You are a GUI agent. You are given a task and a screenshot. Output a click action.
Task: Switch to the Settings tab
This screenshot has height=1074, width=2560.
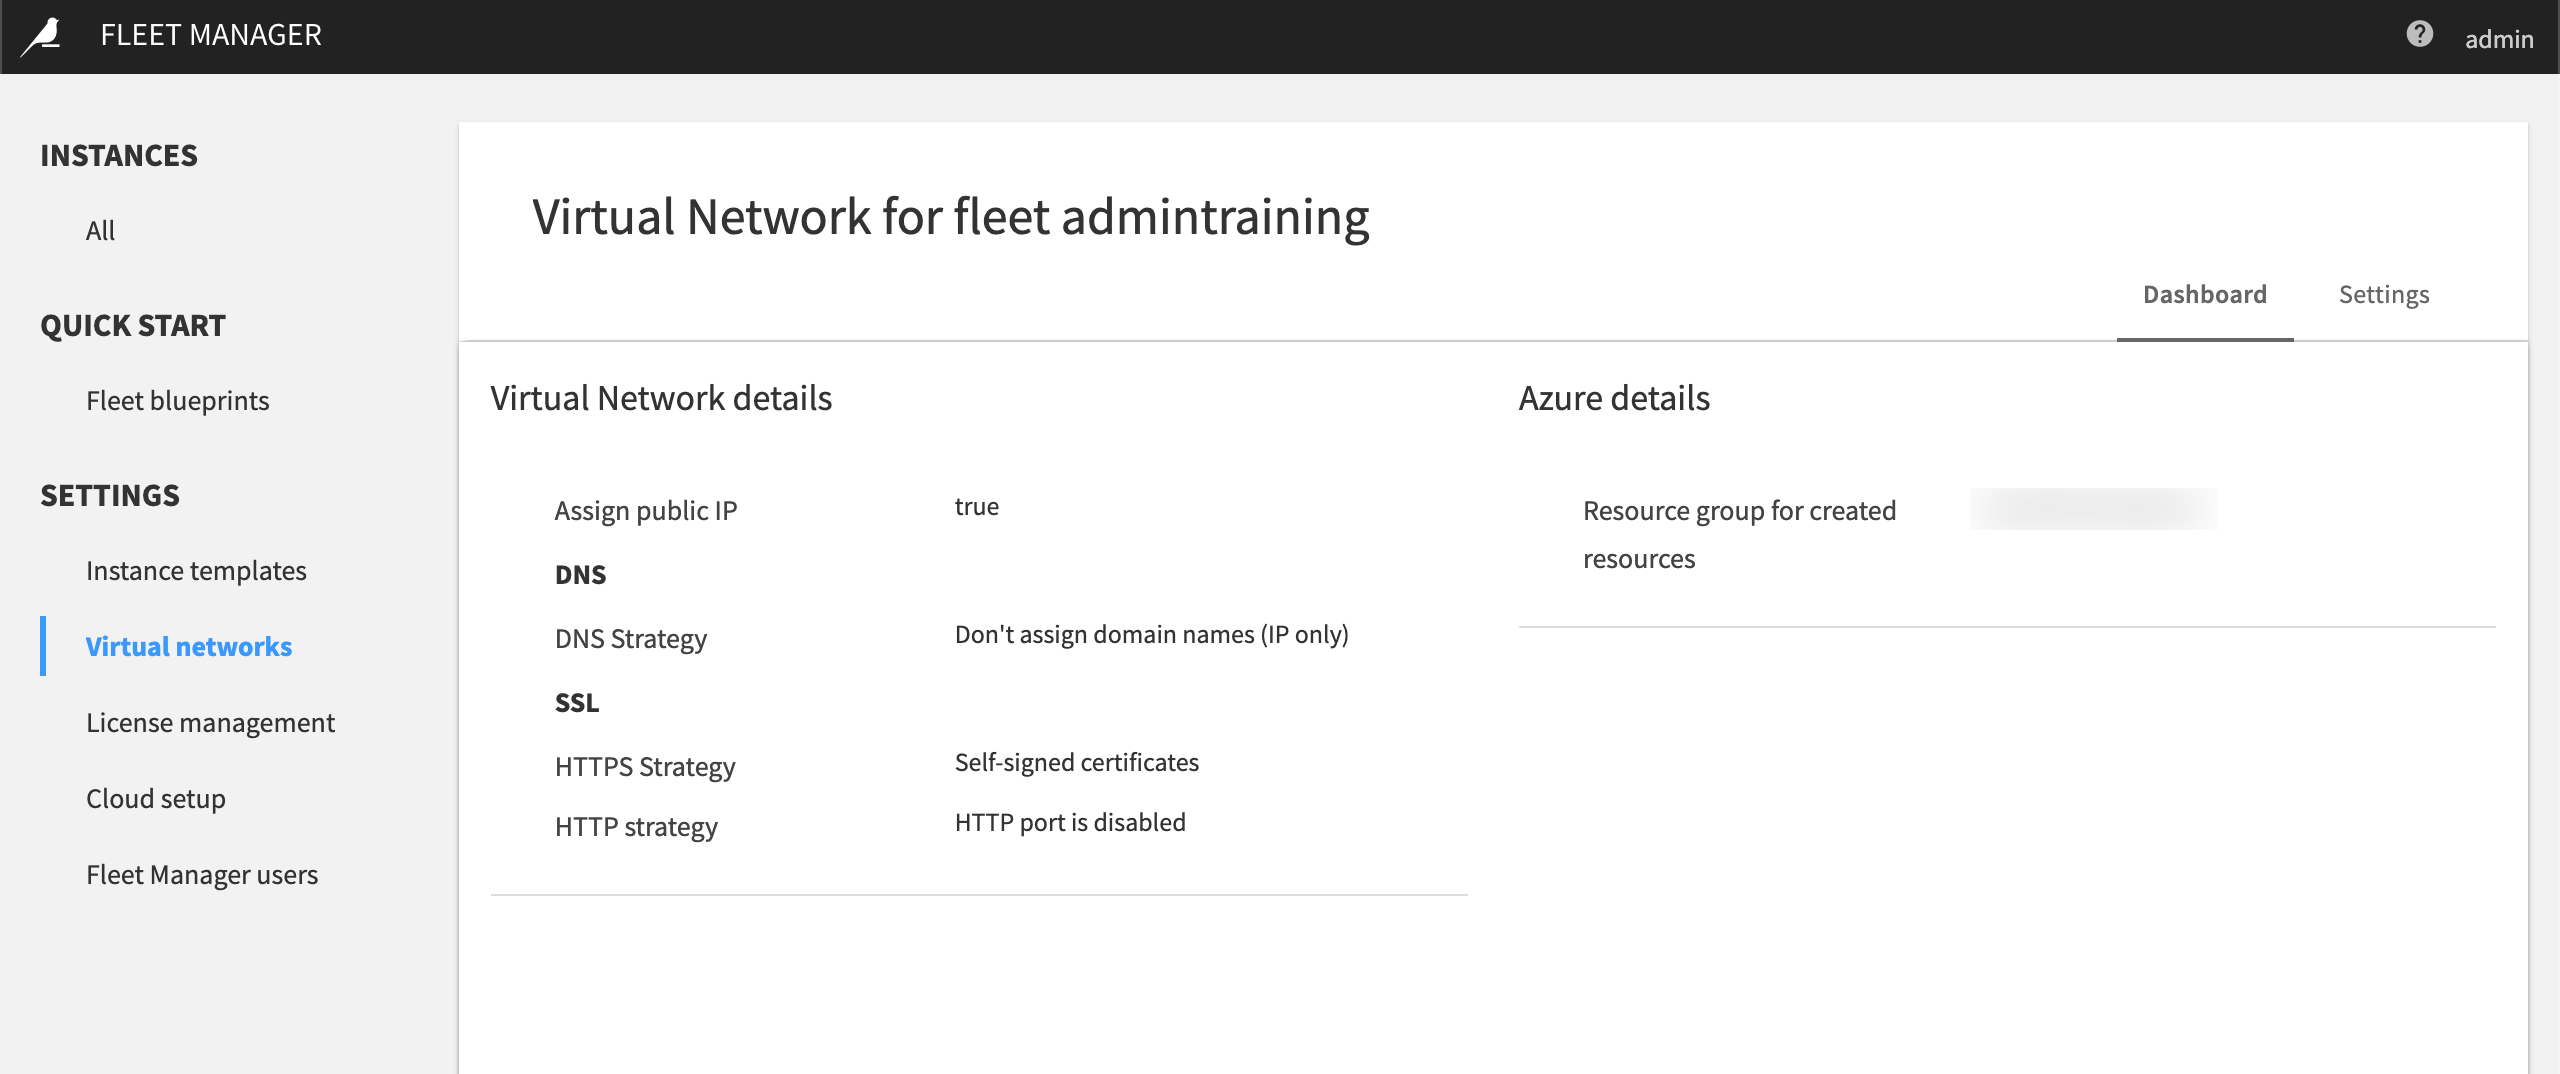click(2383, 294)
